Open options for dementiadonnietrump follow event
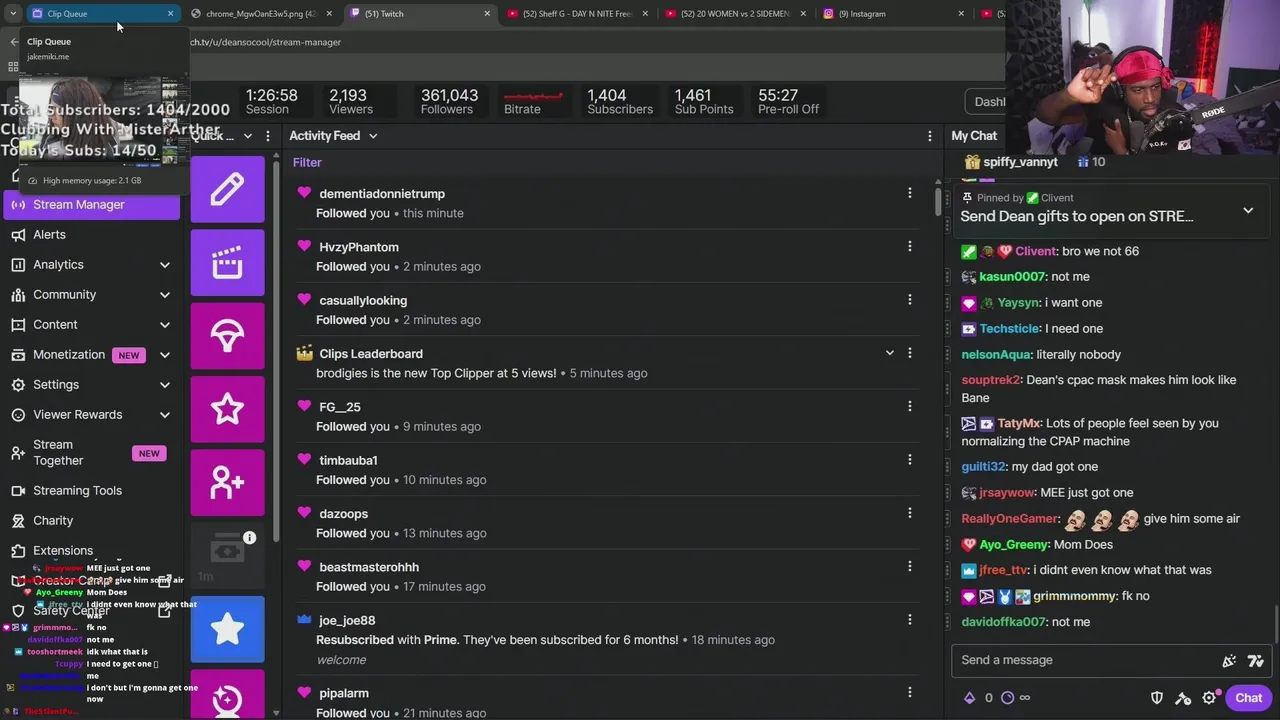Image resolution: width=1280 pixels, height=720 pixels. coord(909,193)
